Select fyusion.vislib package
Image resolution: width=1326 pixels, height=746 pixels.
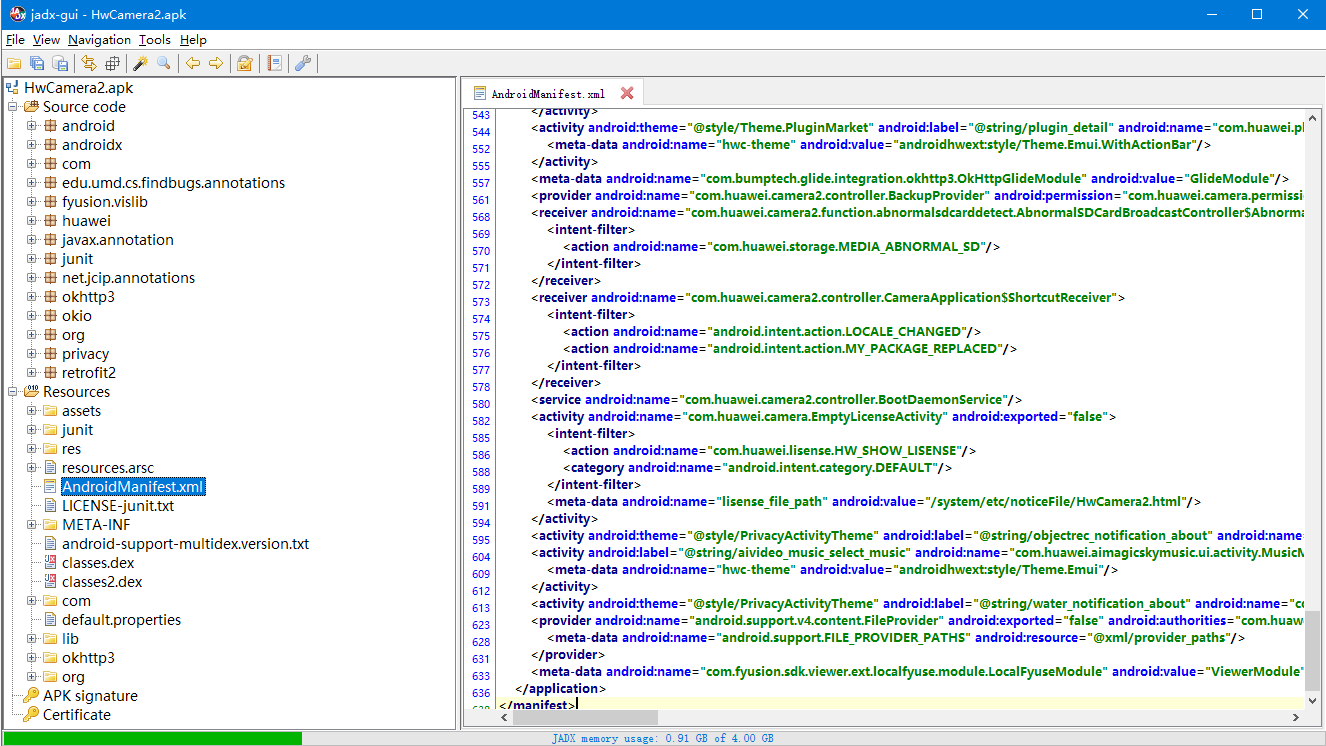105,202
